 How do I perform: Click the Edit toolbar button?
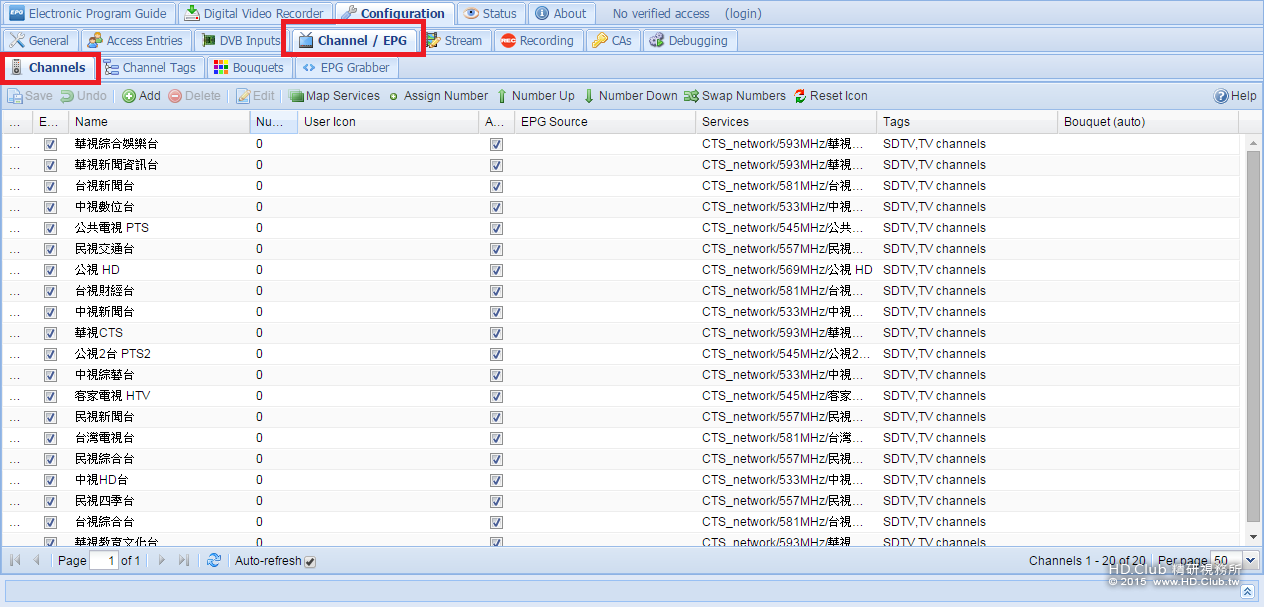point(255,96)
